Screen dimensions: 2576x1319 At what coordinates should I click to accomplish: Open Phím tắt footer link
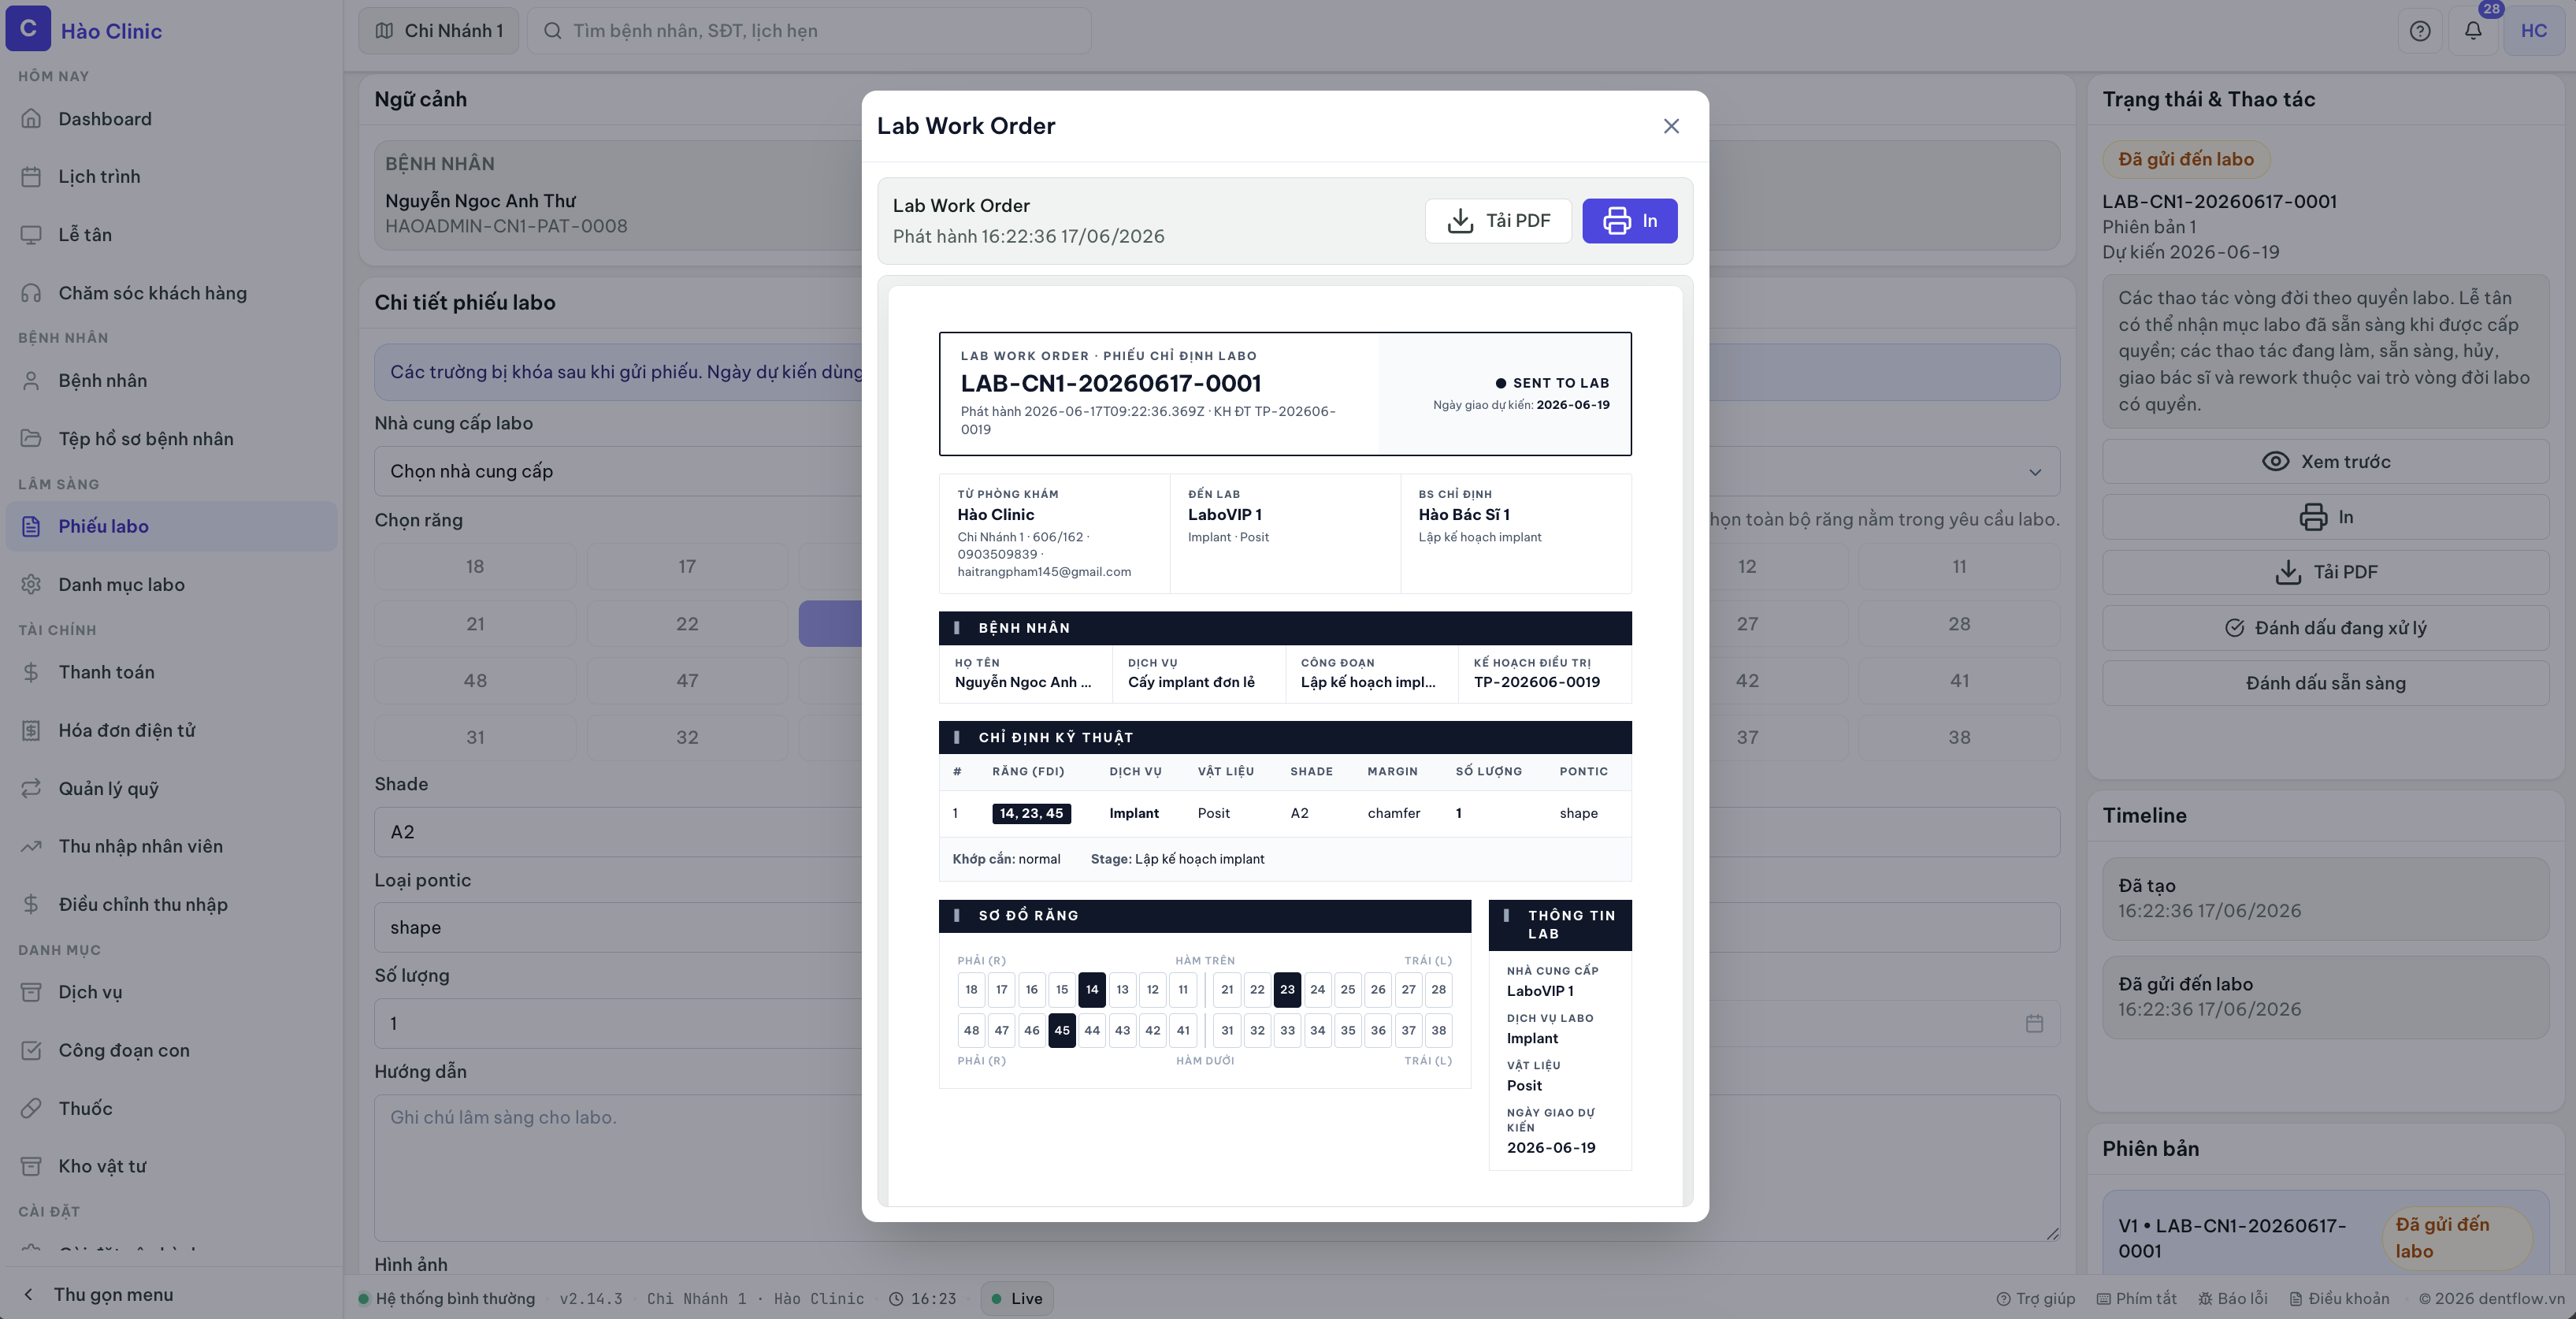[x=2136, y=1299]
